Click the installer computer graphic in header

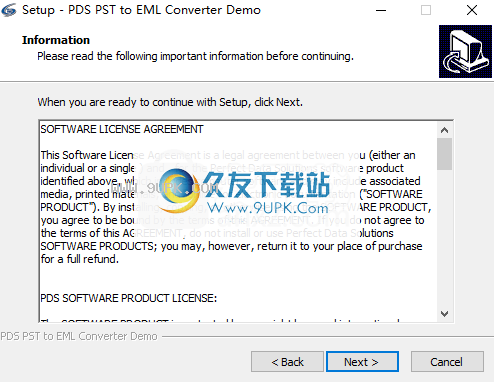pyautogui.click(x=465, y=51)
